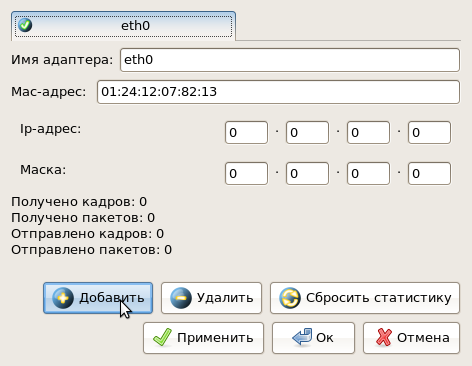The width and height of the screenshot is (472, 366).
Task: Click the Mac-адрес field with 01:24:12:07:82:13
Action: click(278, 92)
